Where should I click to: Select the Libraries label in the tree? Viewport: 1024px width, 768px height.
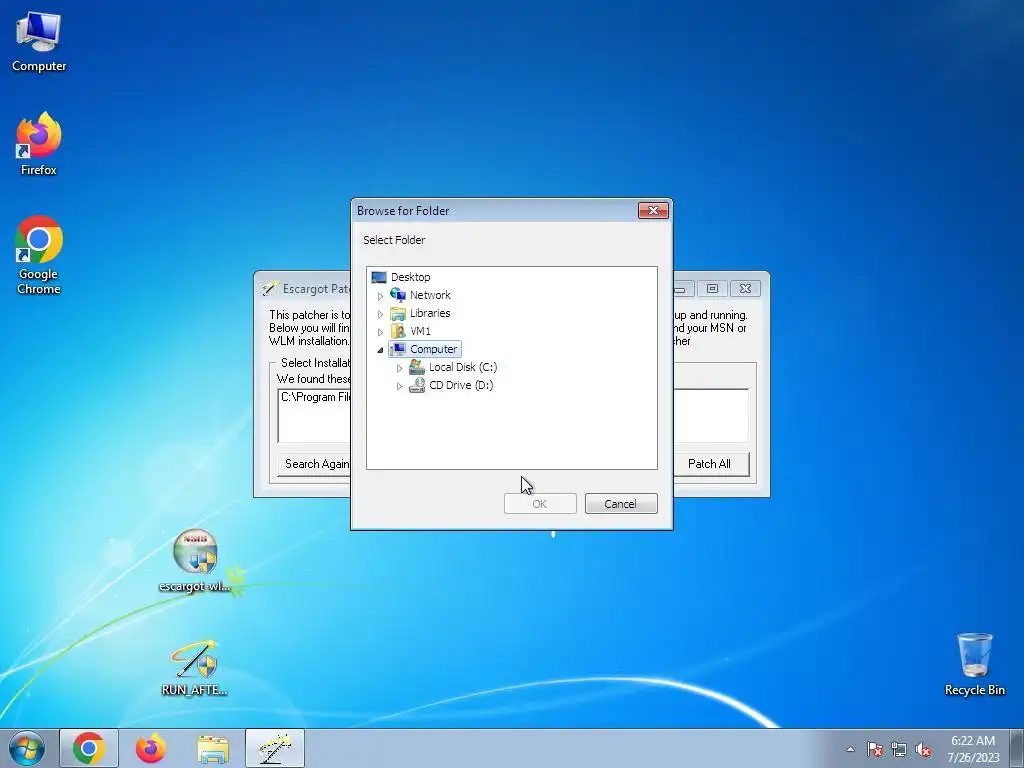(x=430, y=313)
